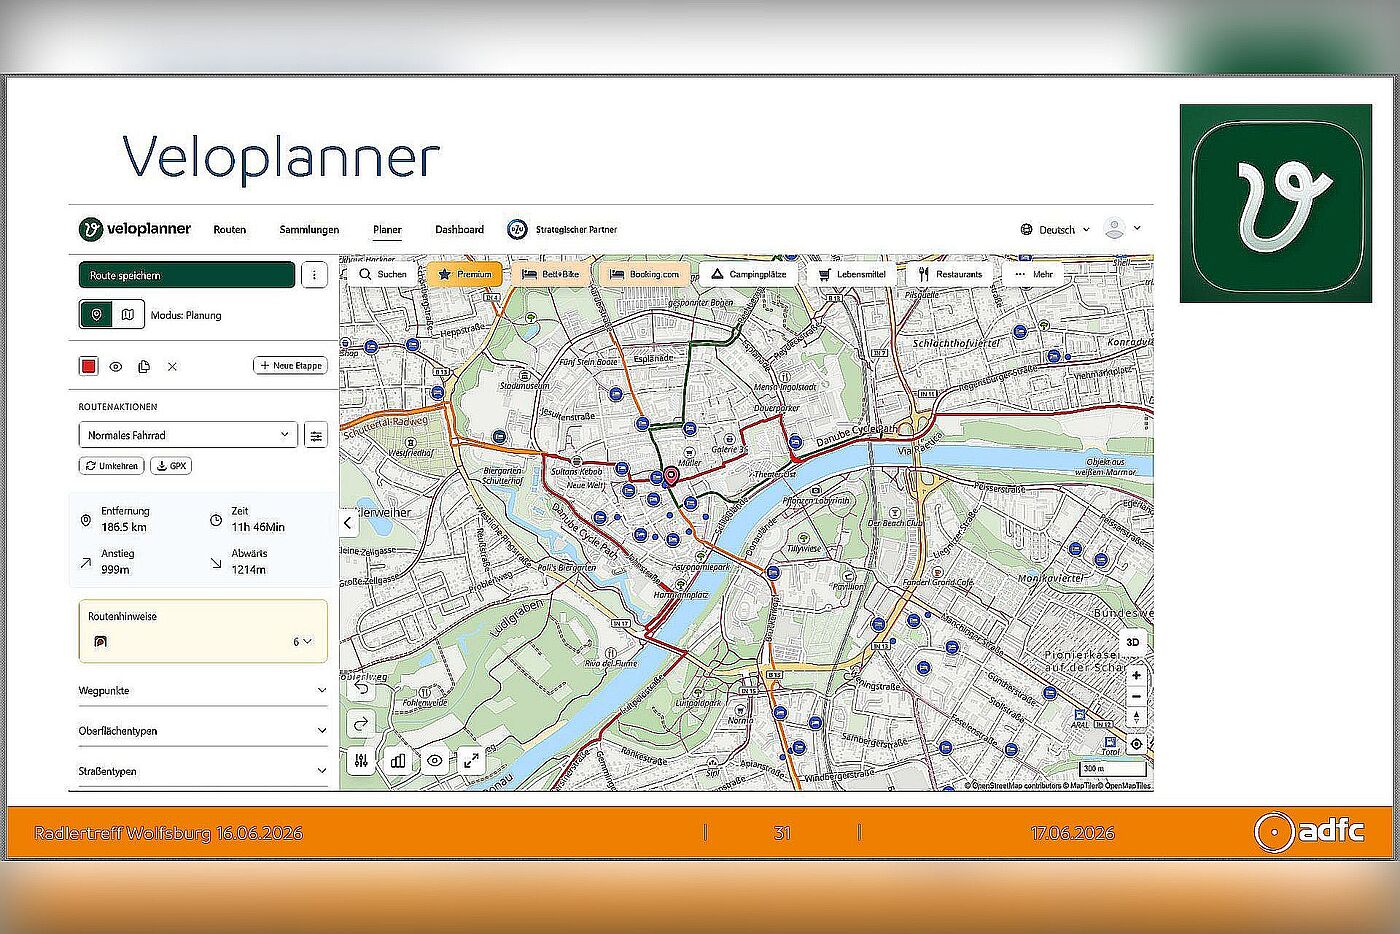This screenshot has height=934, width=1400.
Task: Switch to the map mode toggle
Action: tap(128, 315)
